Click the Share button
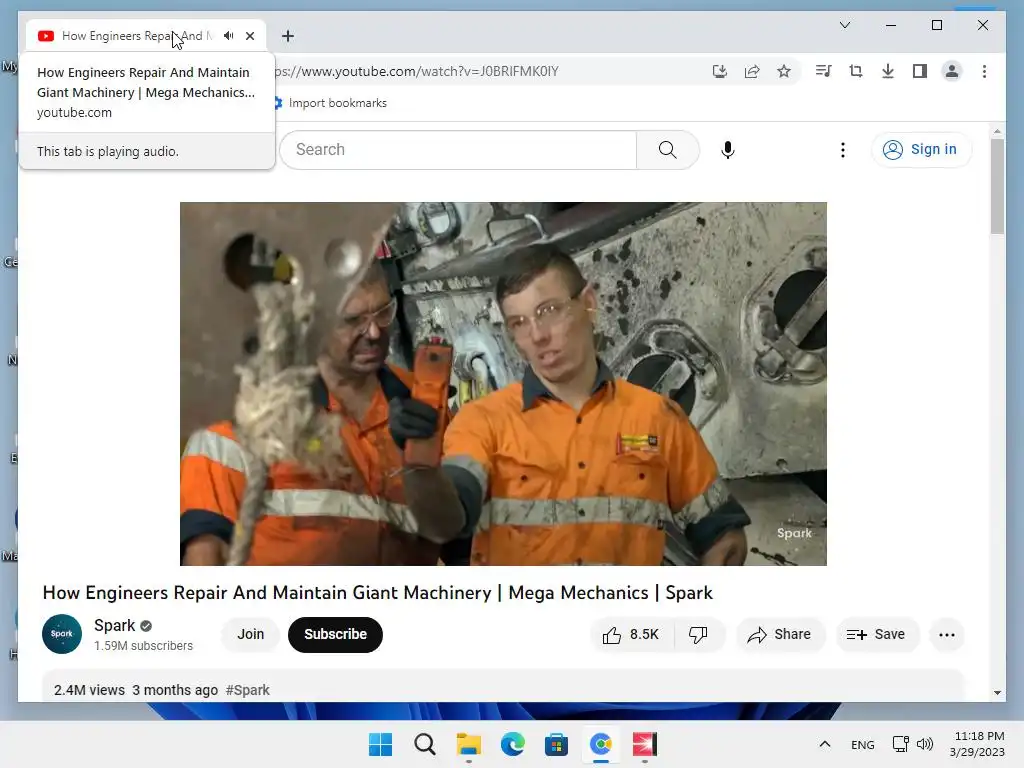This screenshot has width=1024, height=768. [780, 634]
